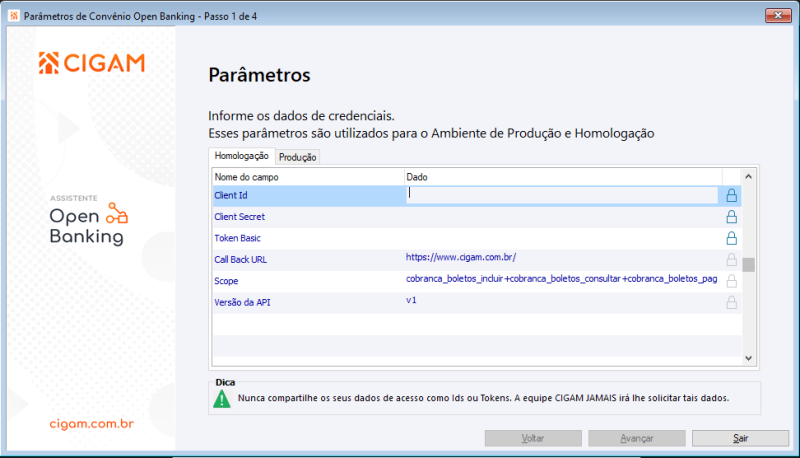Screen dimensions: 800x458
Task: Select the cobranca_boletos scope value
Action: tap(562, 279)
